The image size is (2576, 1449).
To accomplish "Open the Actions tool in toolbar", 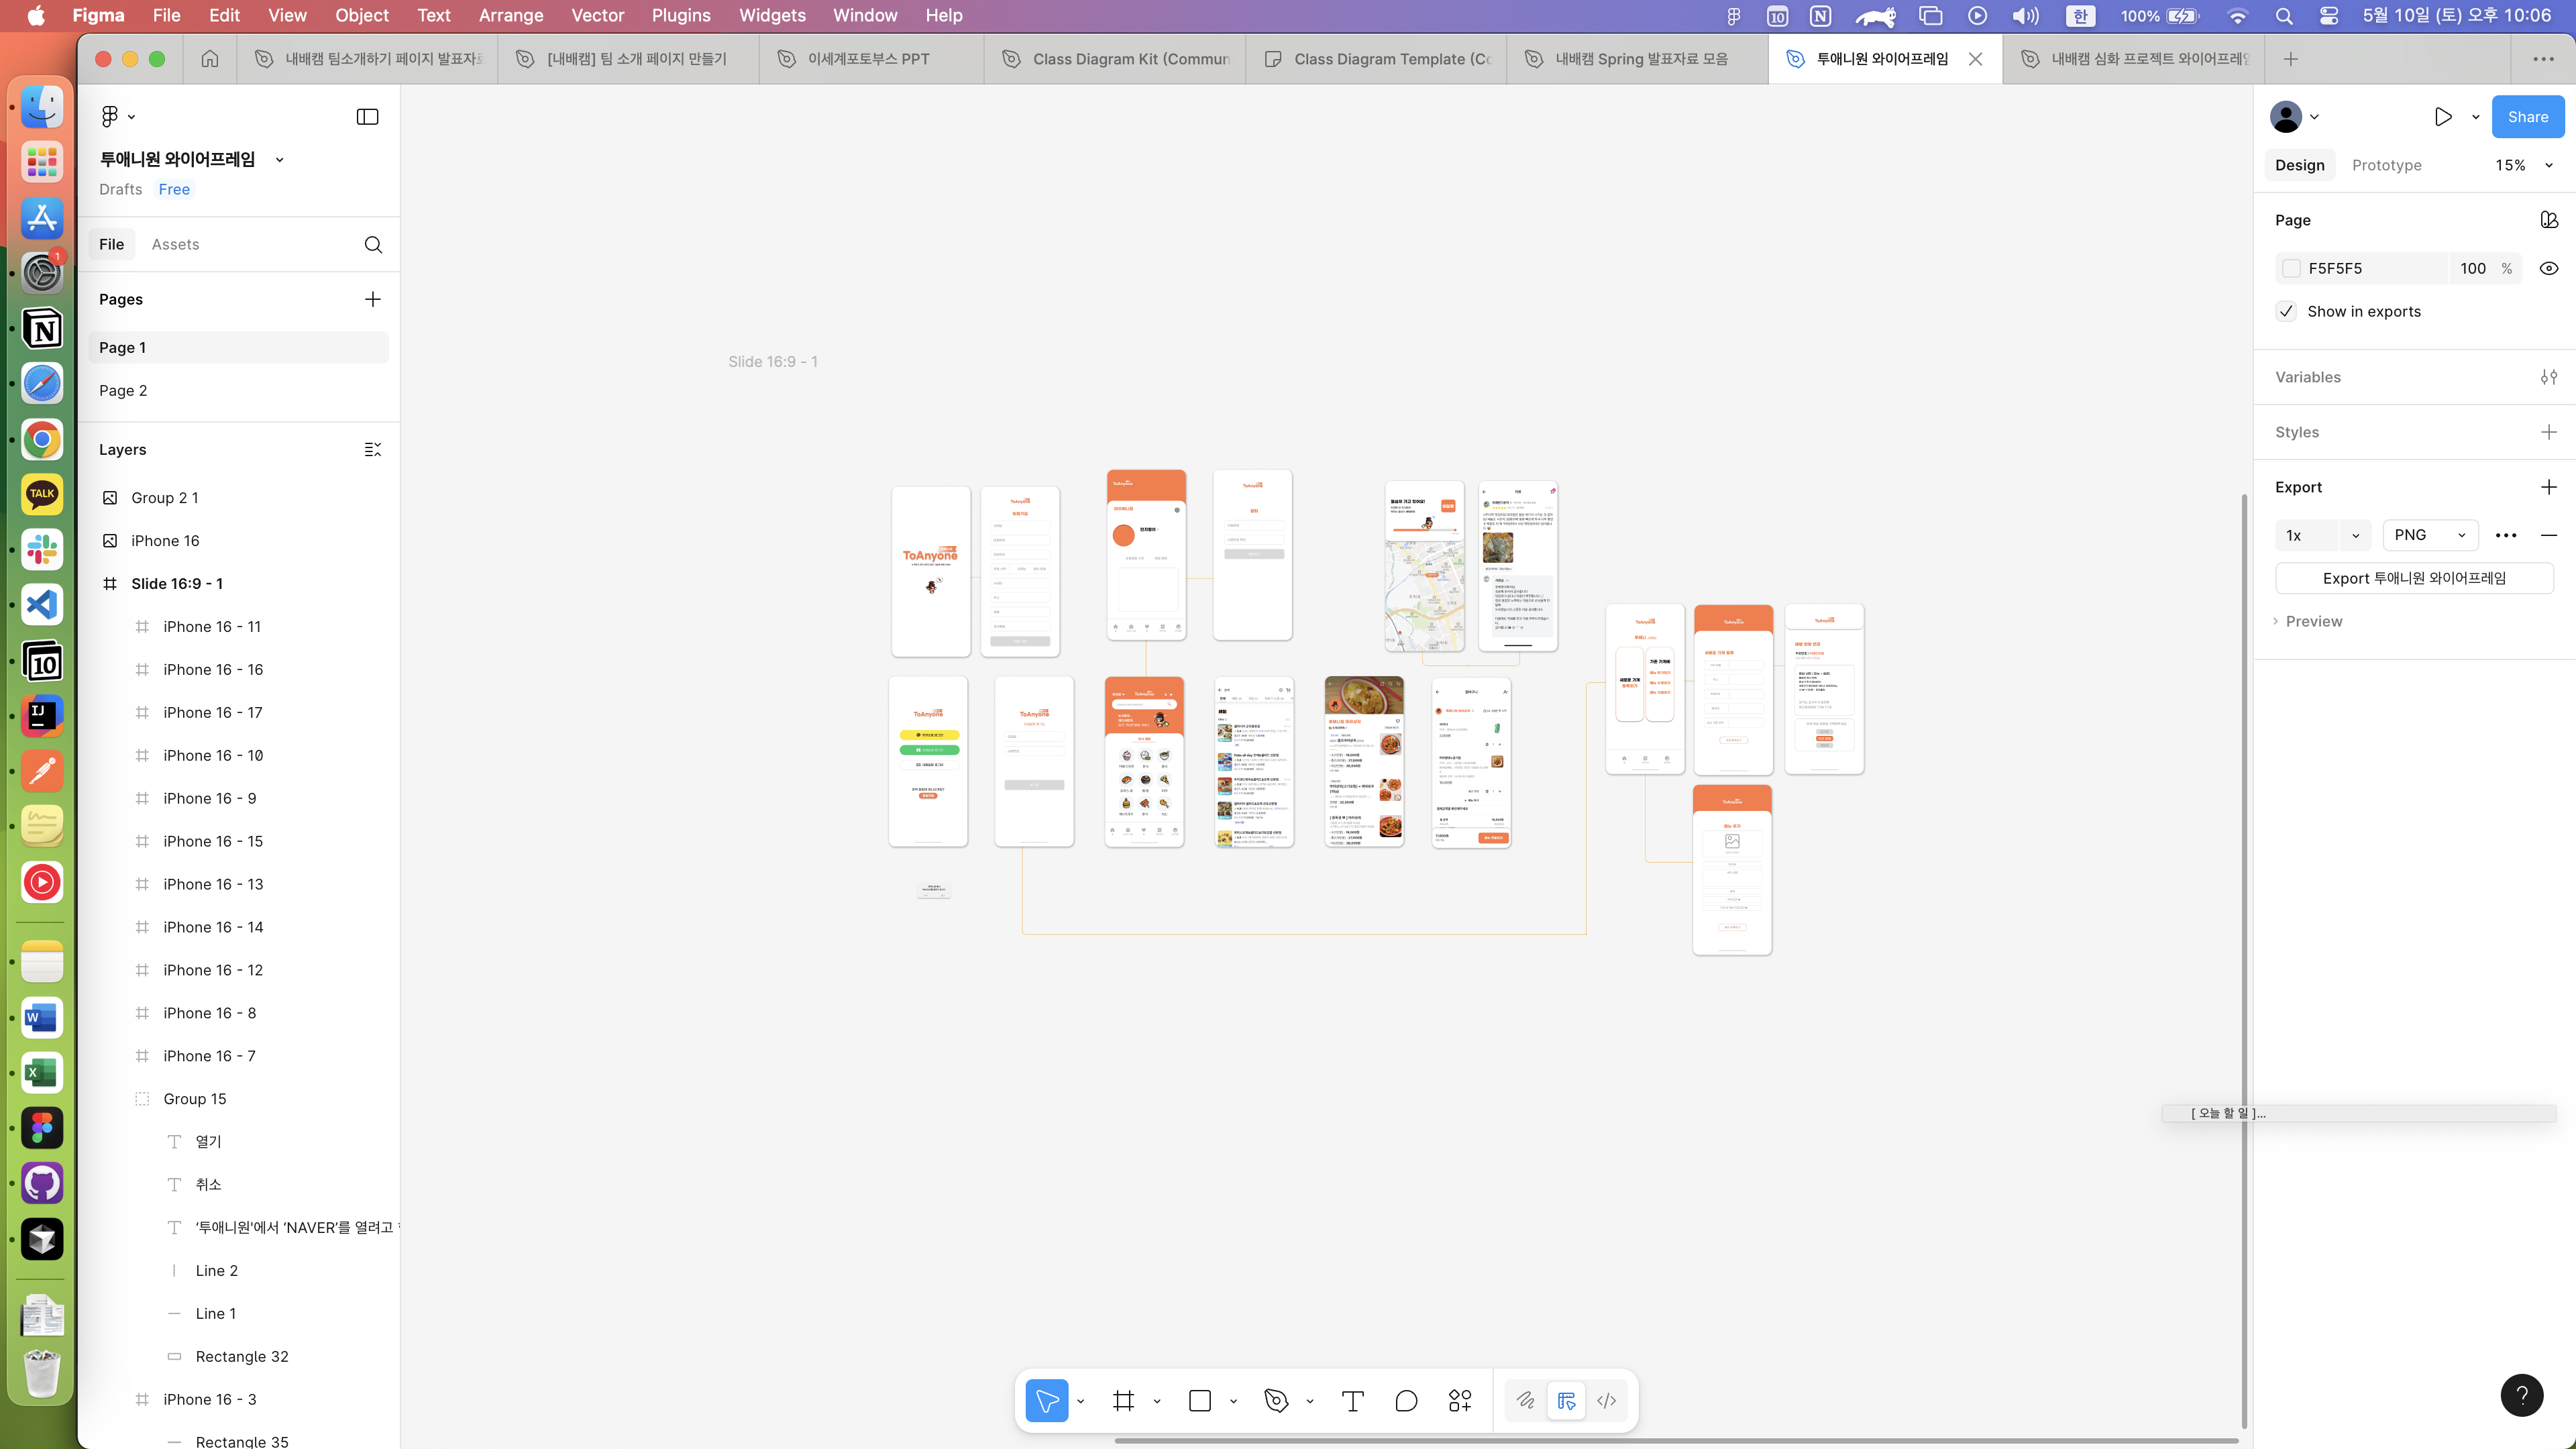I will (x=1460, y=1401).
